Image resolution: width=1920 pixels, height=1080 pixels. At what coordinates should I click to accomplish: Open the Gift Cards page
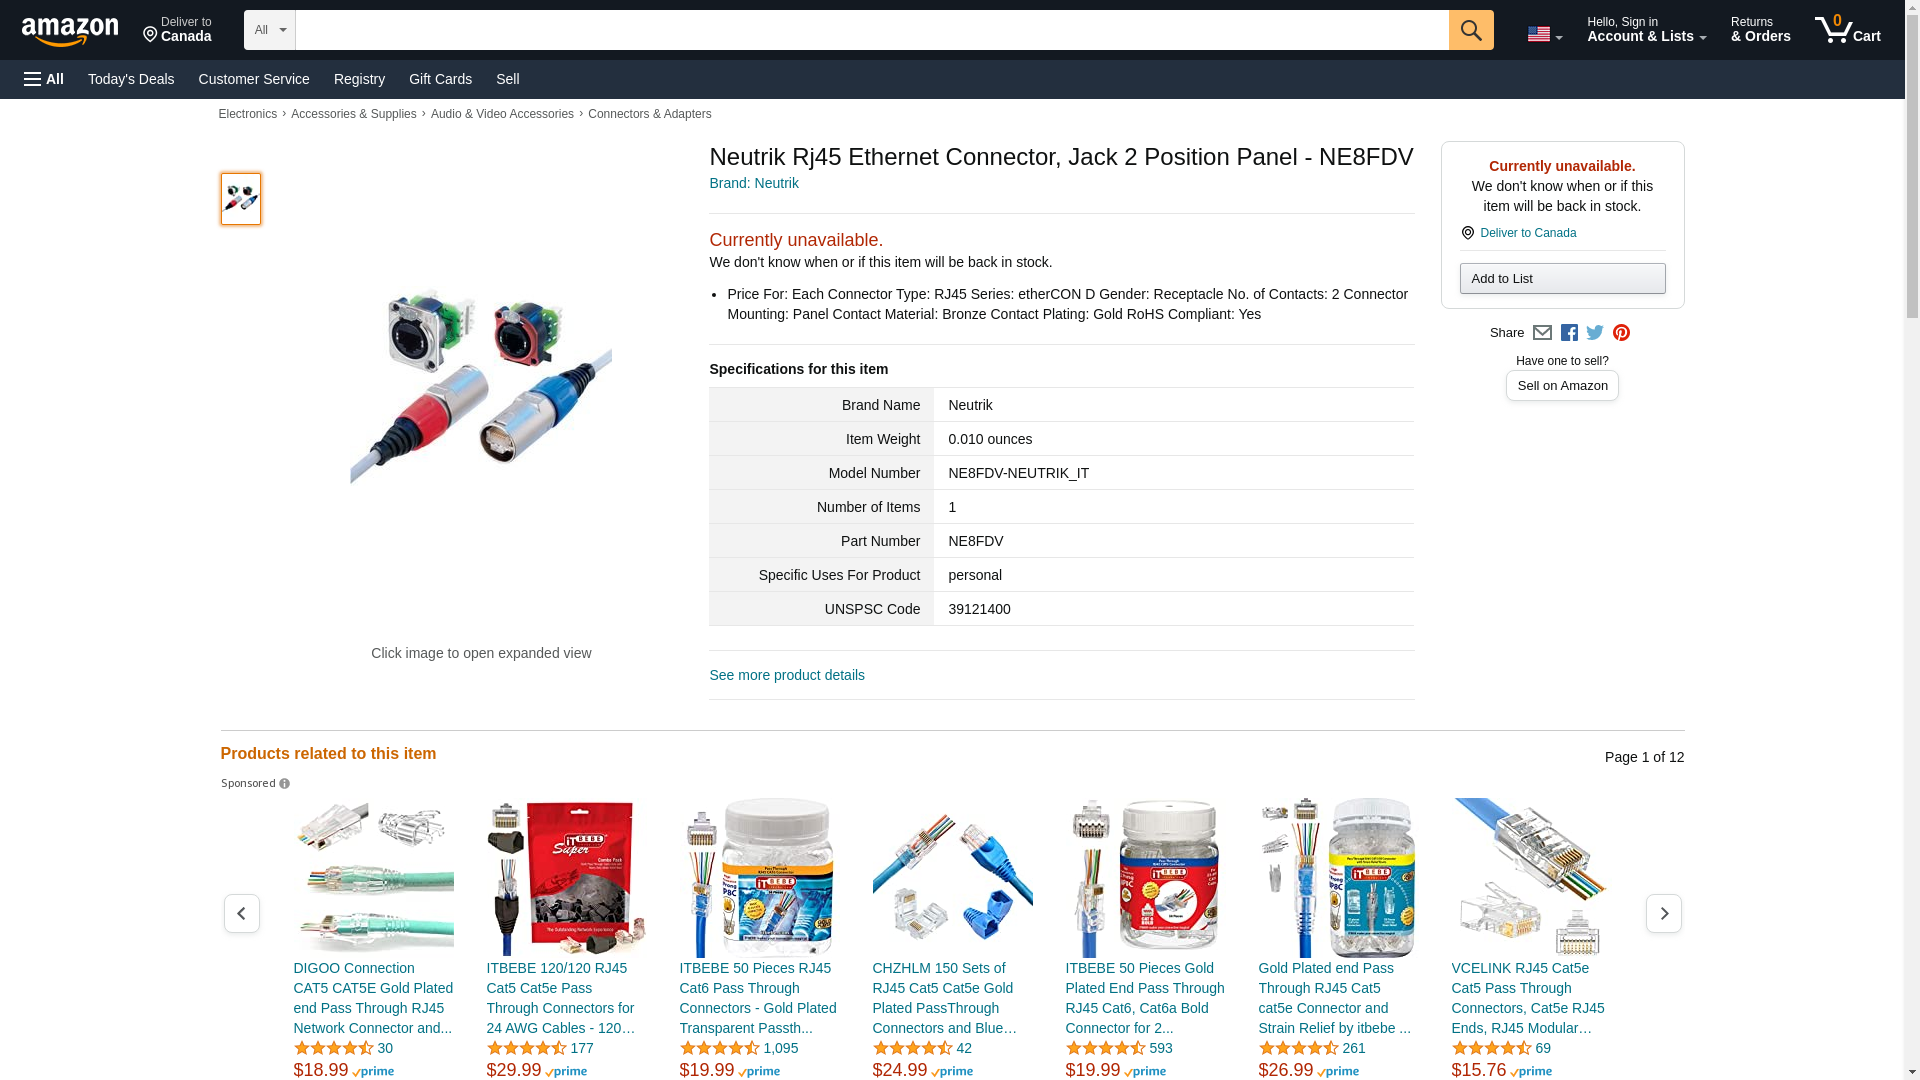tap(440, 79)
